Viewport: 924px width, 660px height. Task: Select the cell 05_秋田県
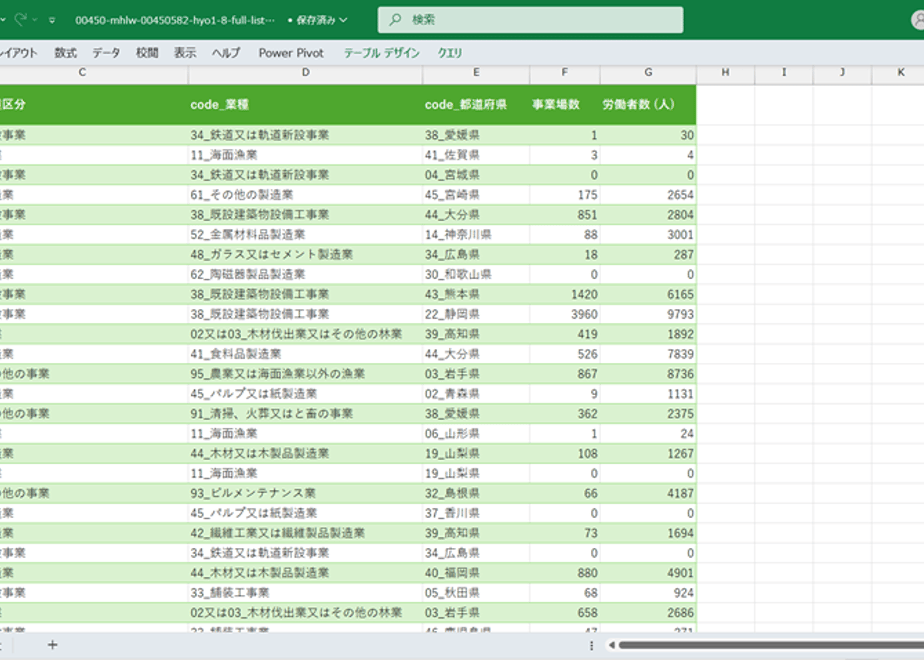(476, 593)
